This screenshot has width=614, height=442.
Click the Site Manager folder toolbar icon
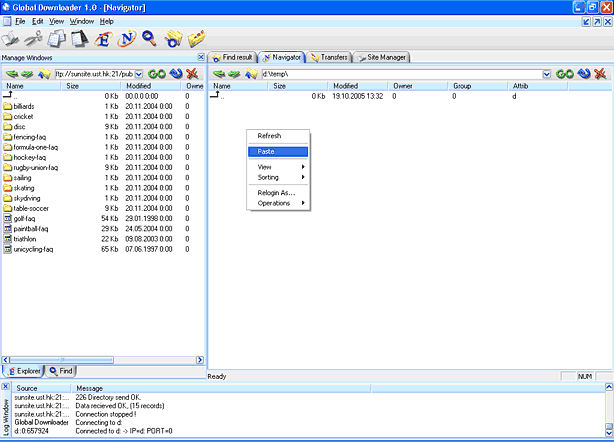click(197, 39)
